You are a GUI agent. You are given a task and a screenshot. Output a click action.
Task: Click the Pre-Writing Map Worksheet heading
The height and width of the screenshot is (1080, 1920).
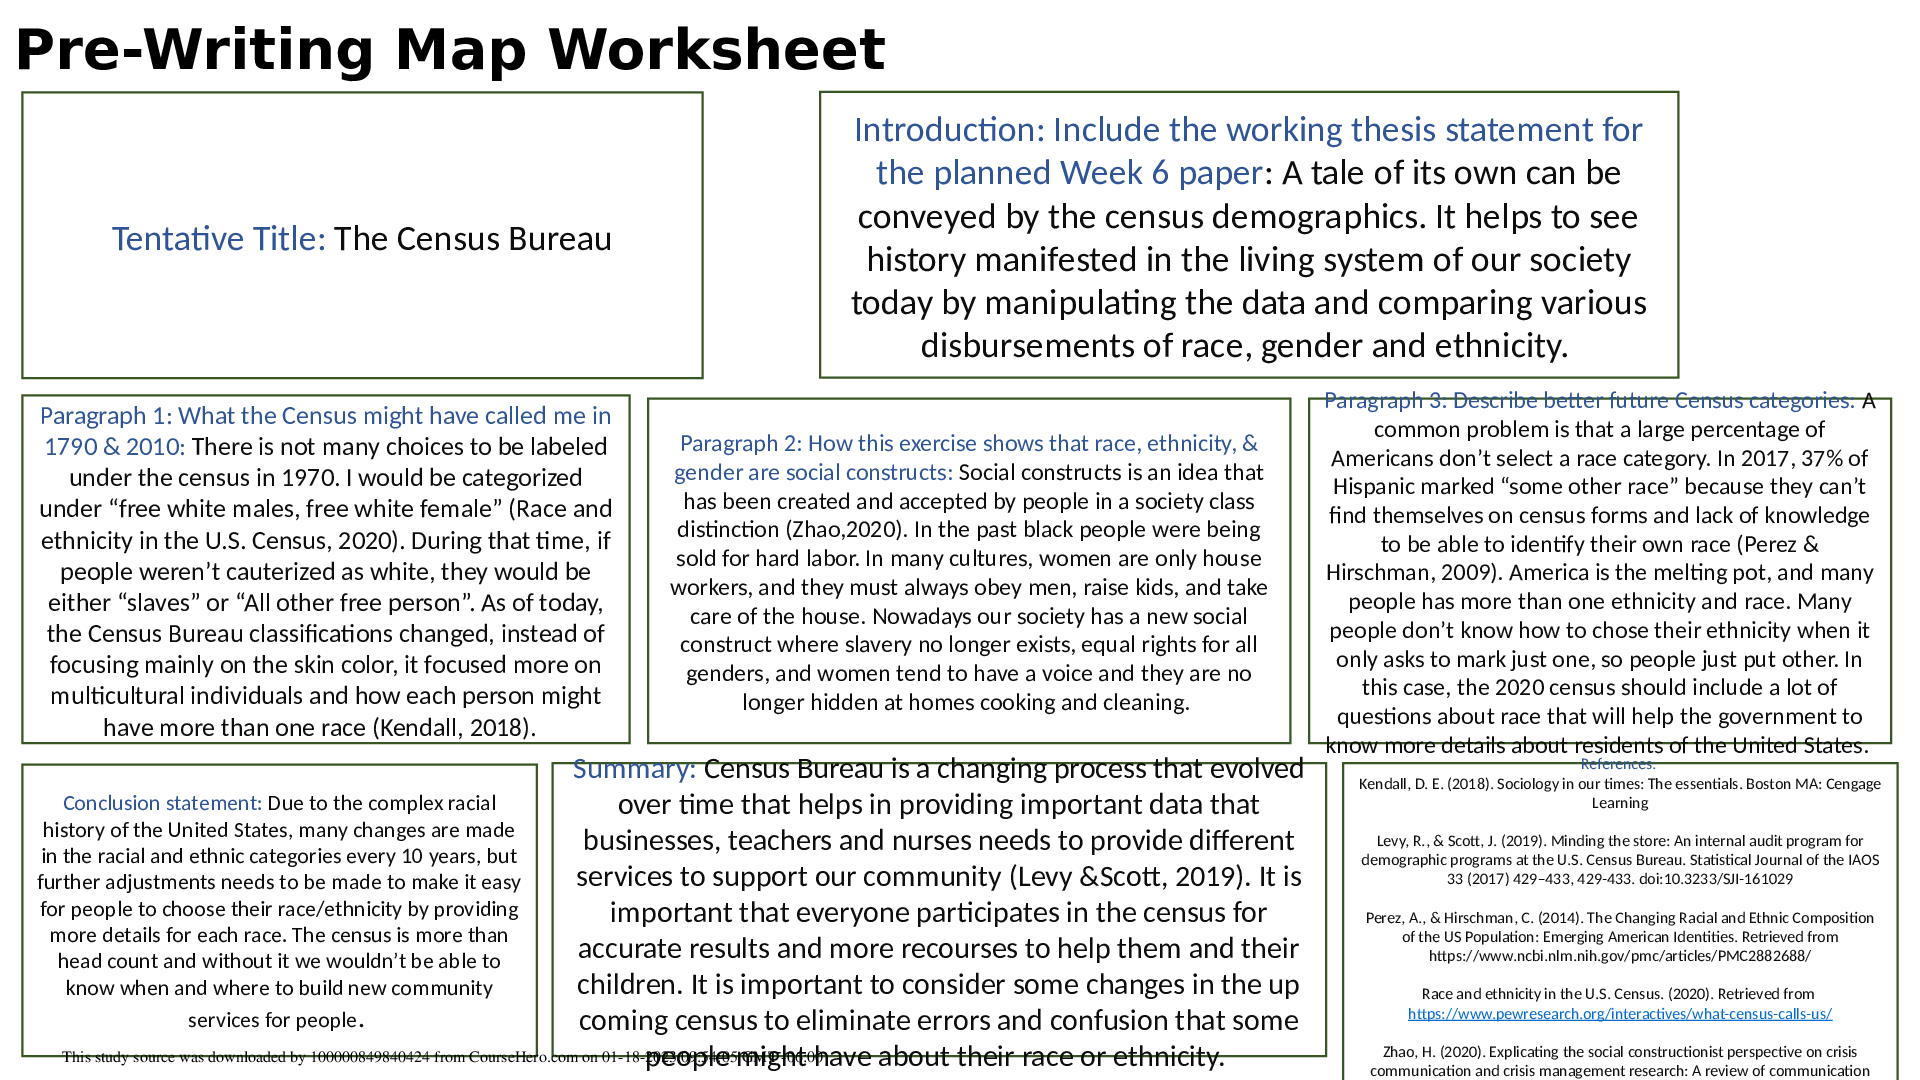tap(450, 50)
